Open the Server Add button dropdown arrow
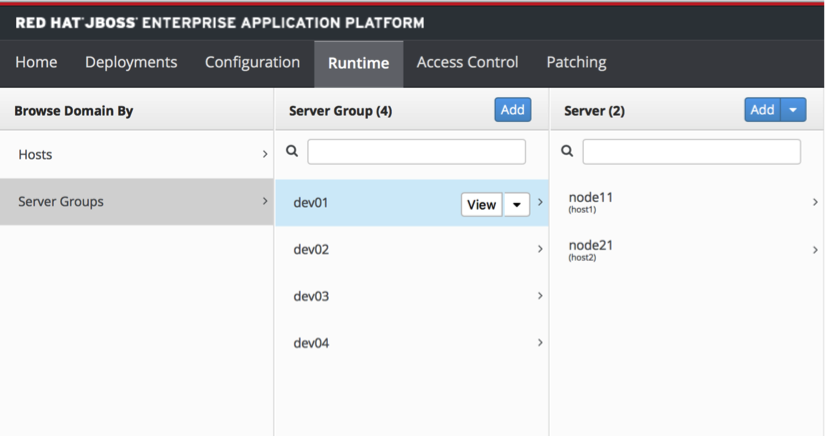The width and height of the screenshot is (825, 437). pos(794,110)
